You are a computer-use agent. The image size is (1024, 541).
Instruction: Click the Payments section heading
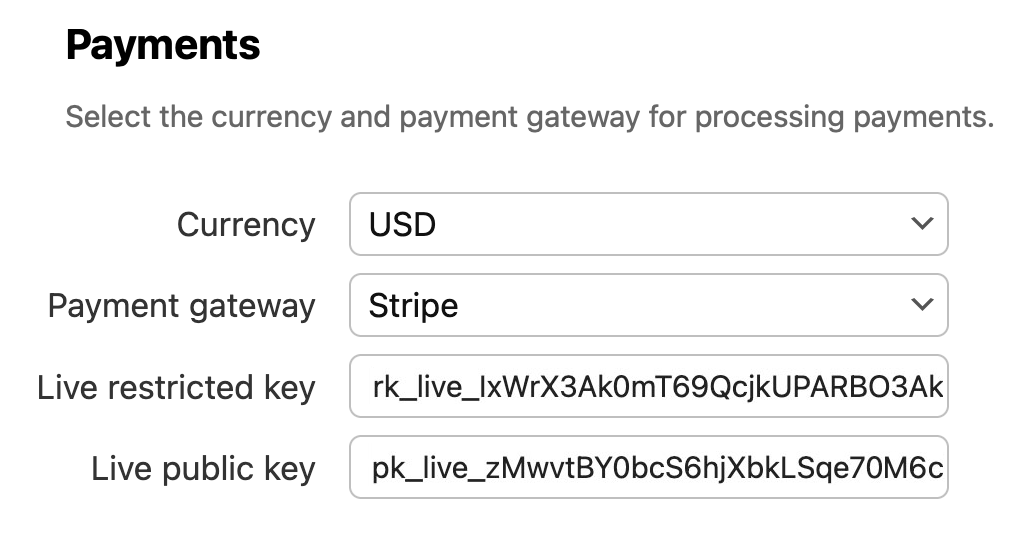point(163,46)
